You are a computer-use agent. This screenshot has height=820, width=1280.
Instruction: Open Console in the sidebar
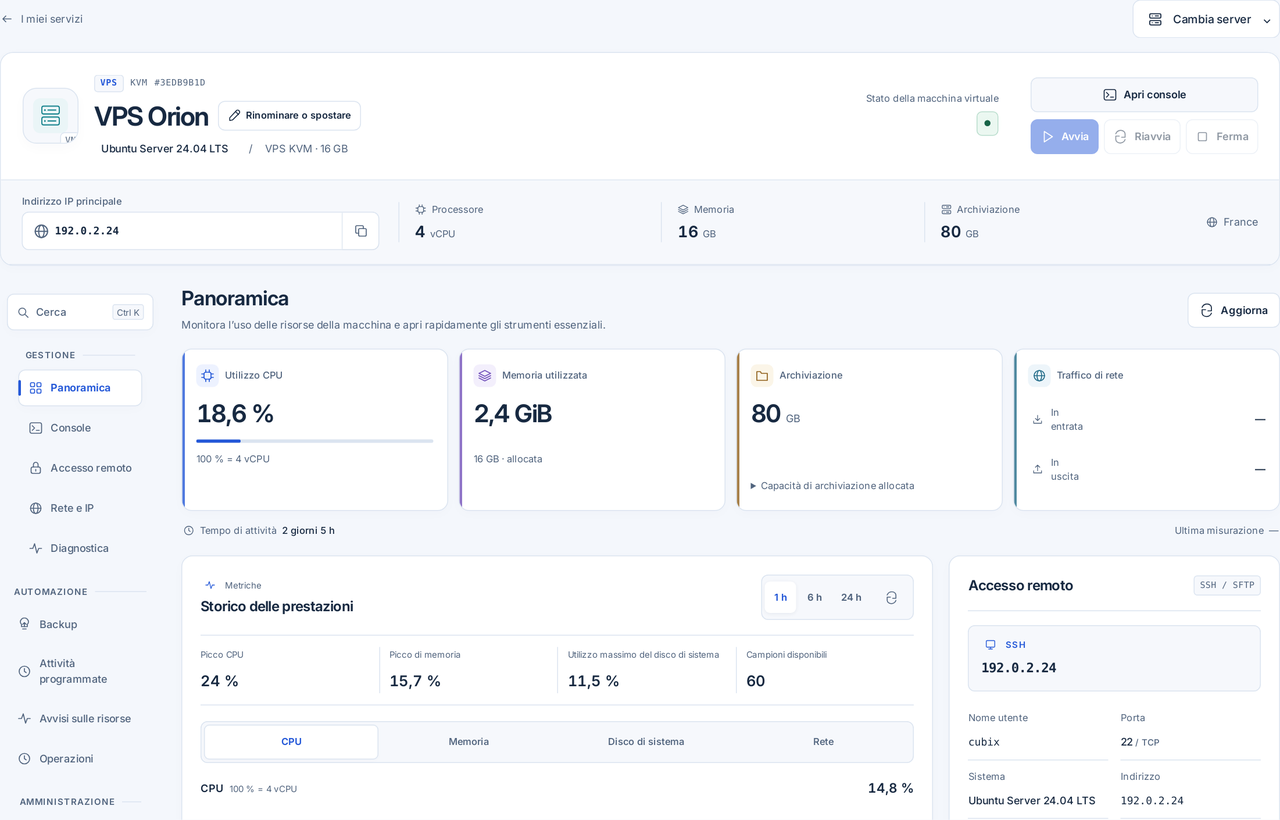[x=80, y=428]
